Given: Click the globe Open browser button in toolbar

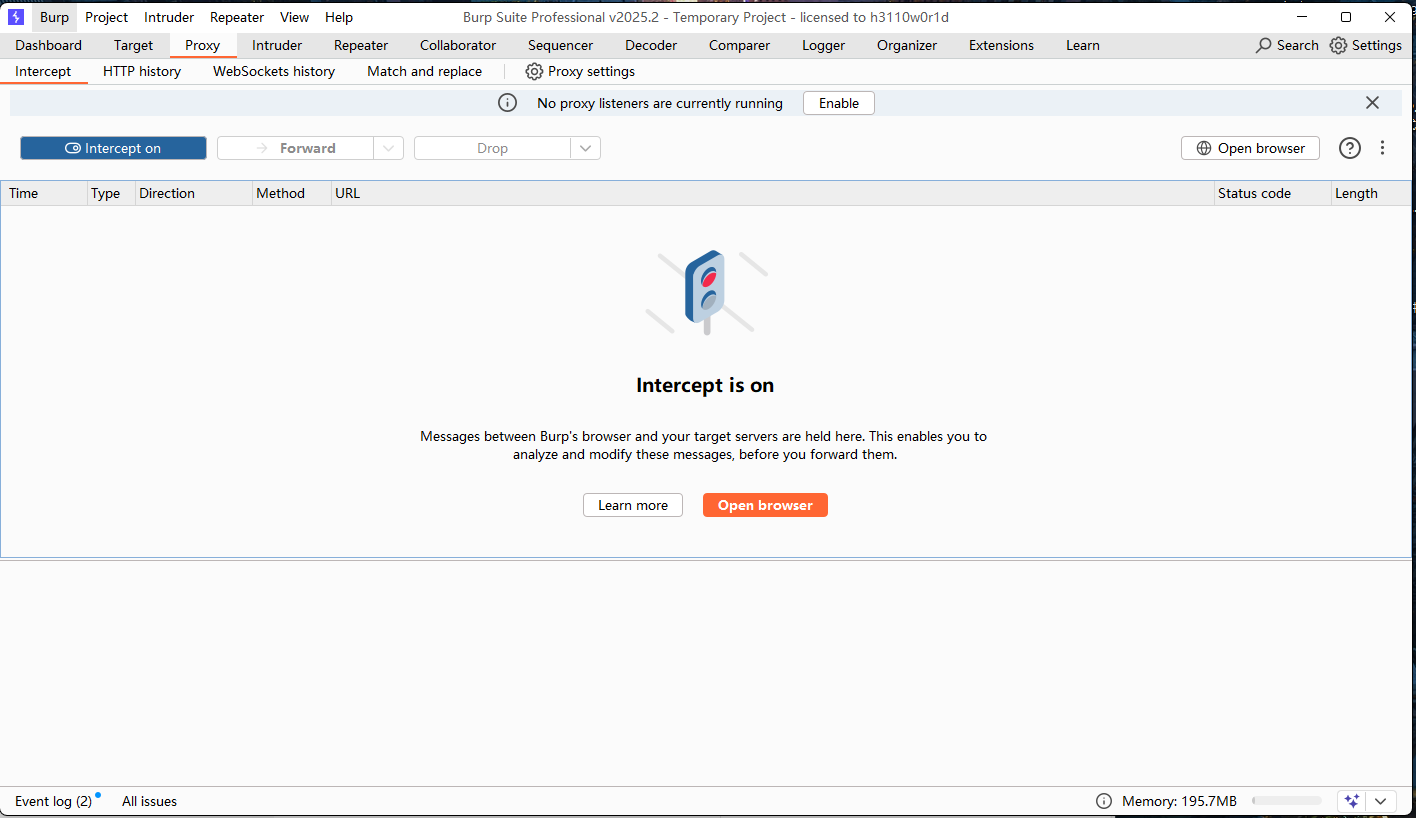Looking at the screenshot, I should click(x=1250, y=148).
